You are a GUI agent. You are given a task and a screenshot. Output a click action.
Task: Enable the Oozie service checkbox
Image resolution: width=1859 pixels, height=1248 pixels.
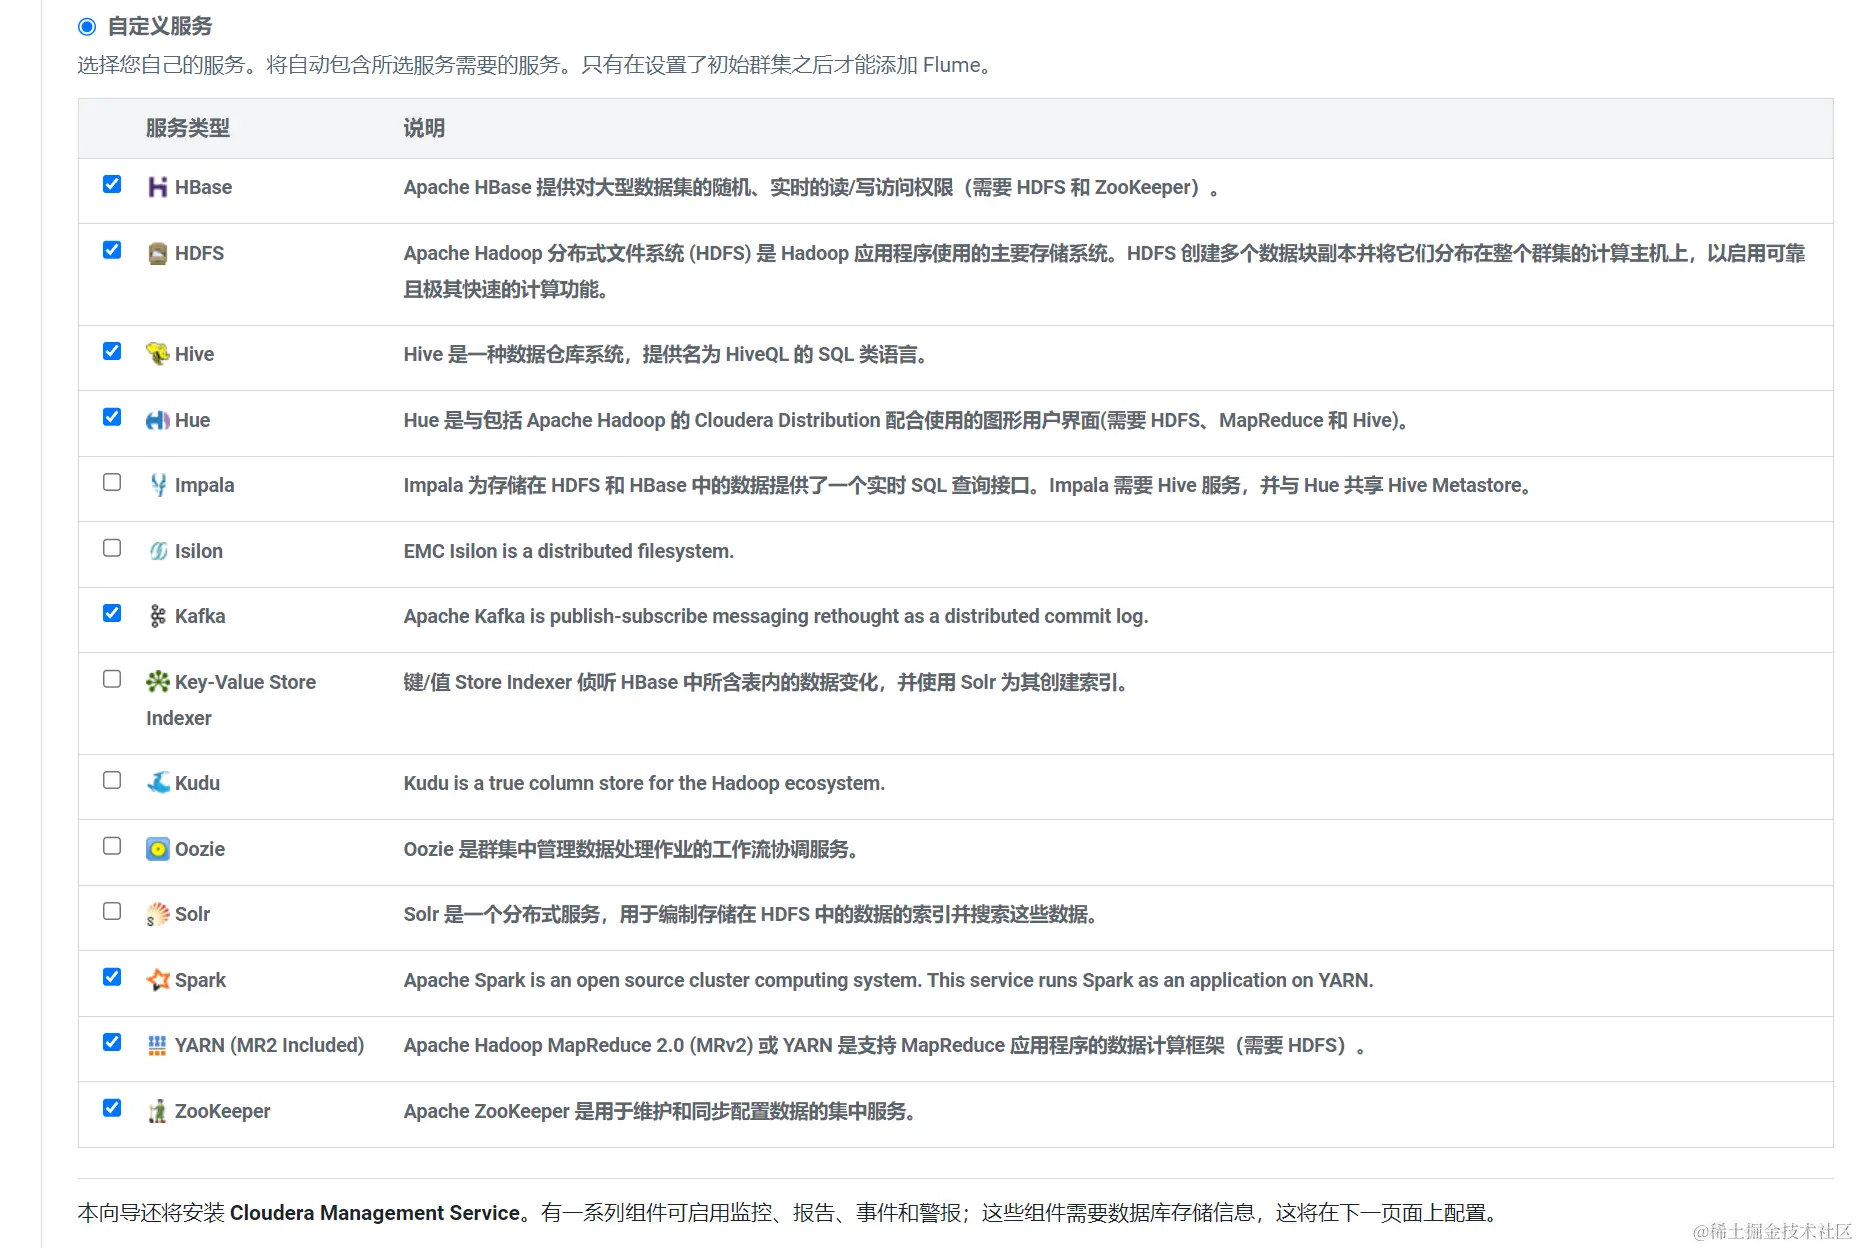click(x=112, y=846)
